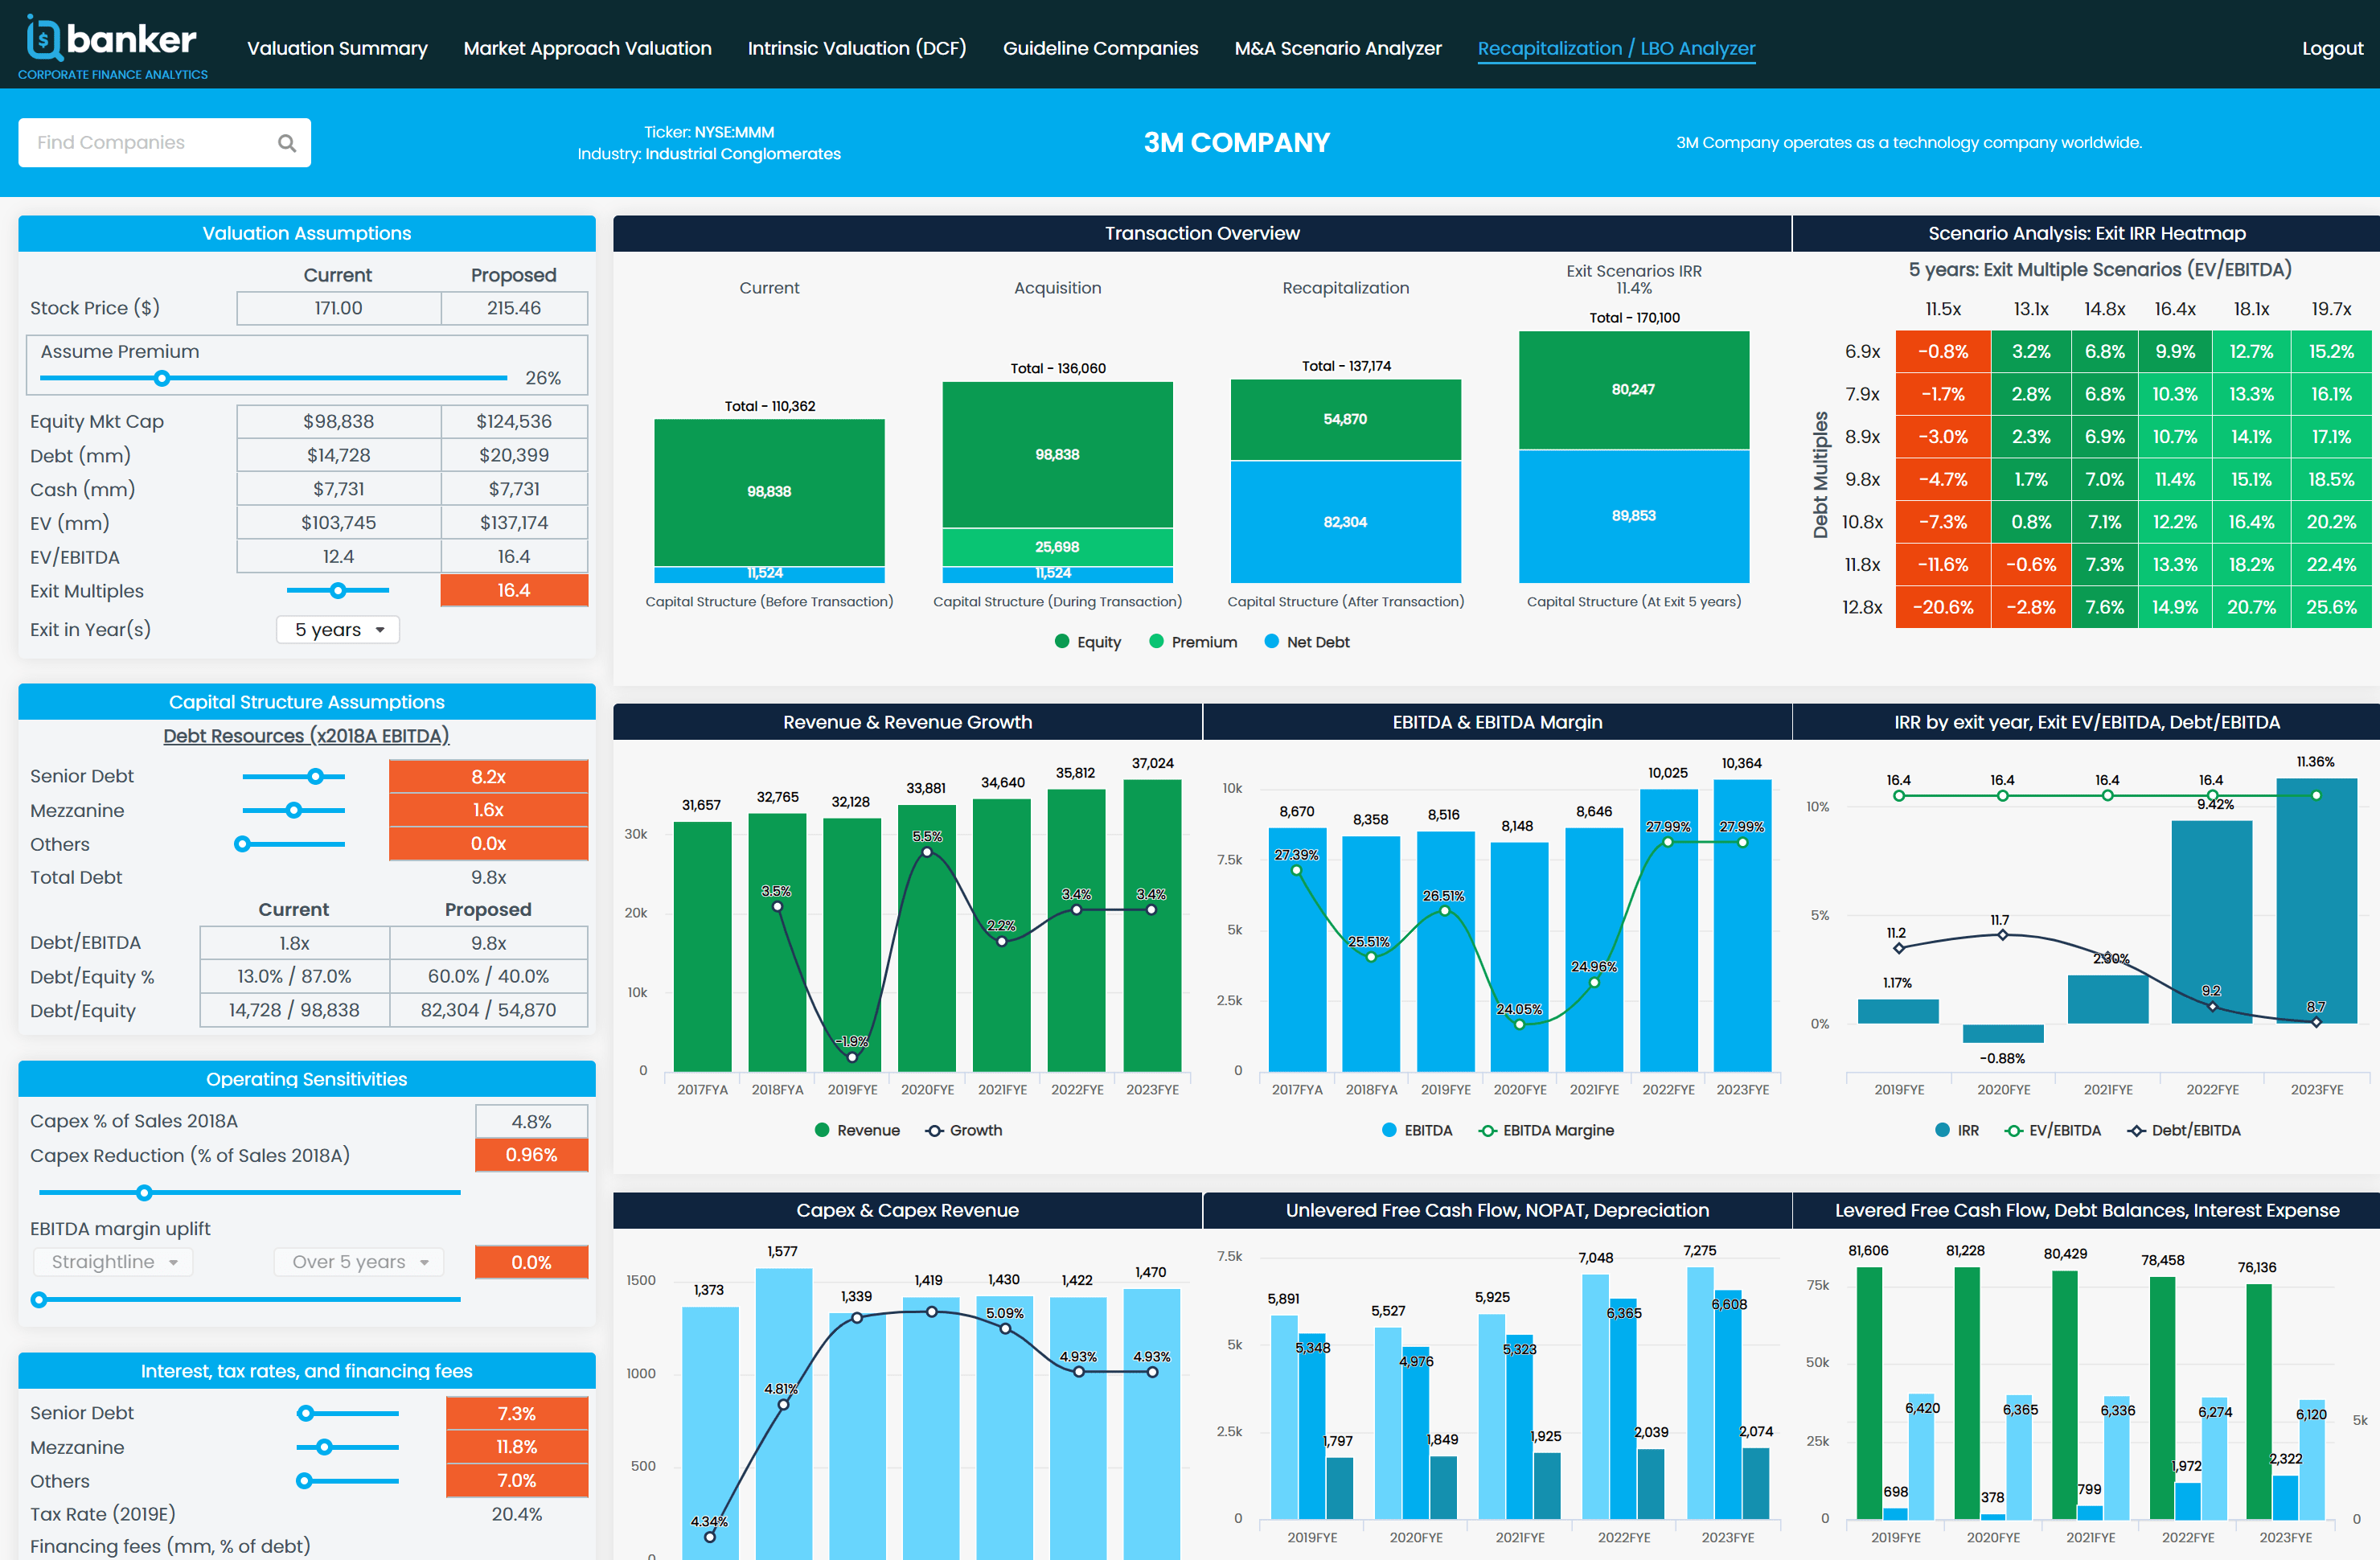
Task: Open the Exit in Year(s) dropdown
Action: pos(338,630)
